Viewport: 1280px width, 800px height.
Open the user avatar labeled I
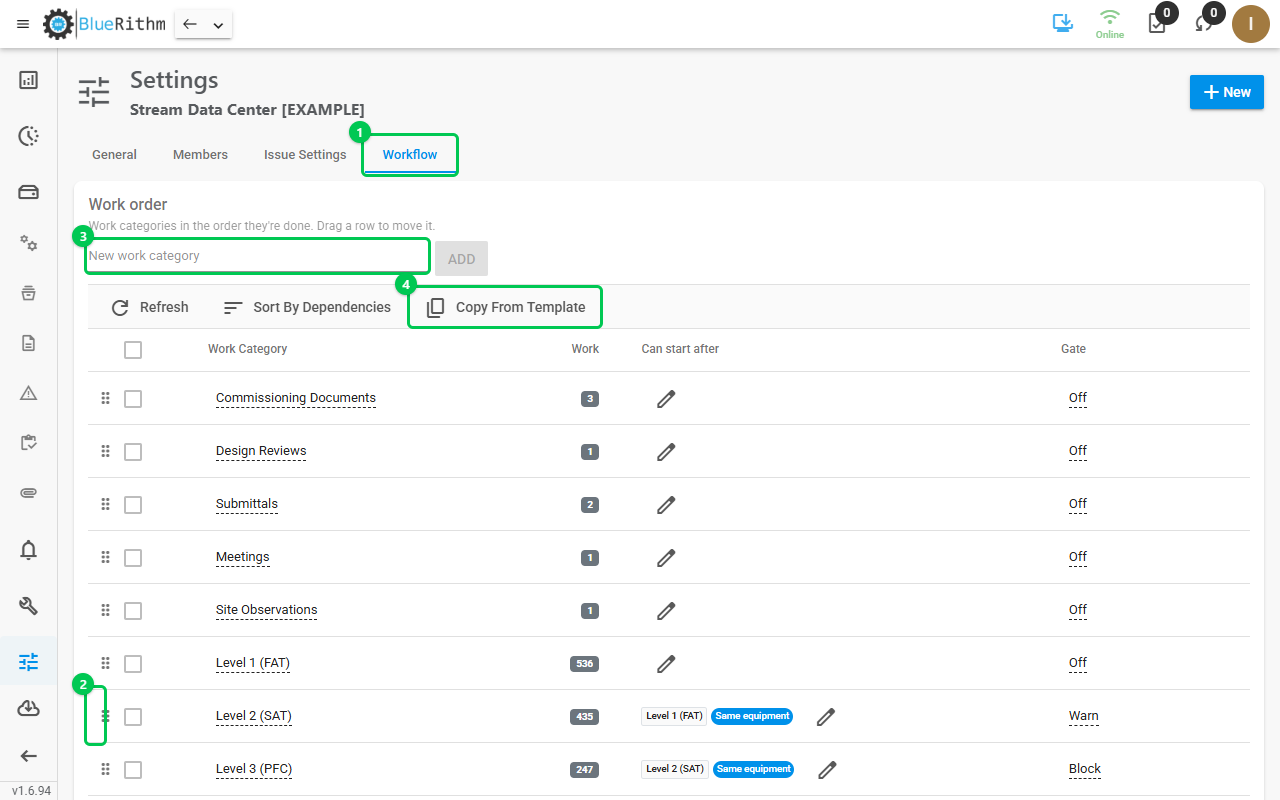[x=1251, y=24]
